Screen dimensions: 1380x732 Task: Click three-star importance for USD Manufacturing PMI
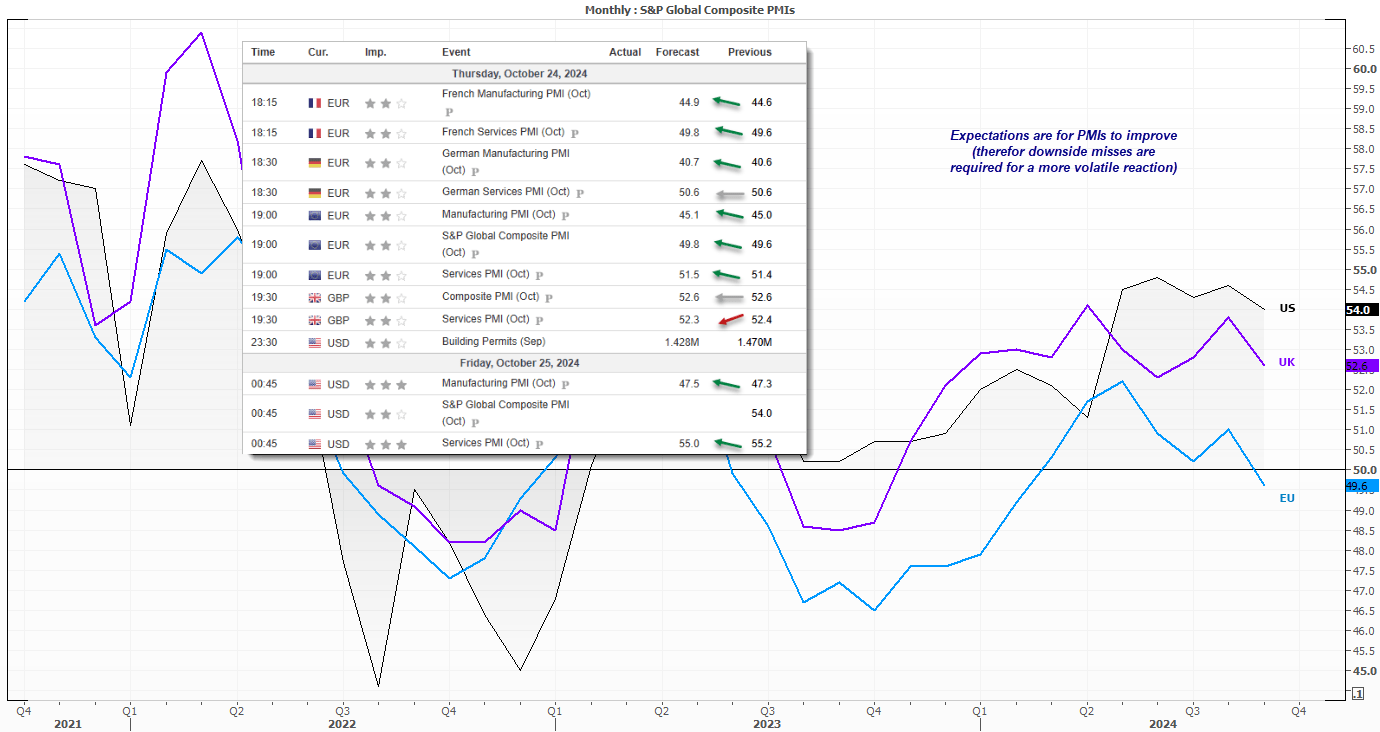(385, 384)
